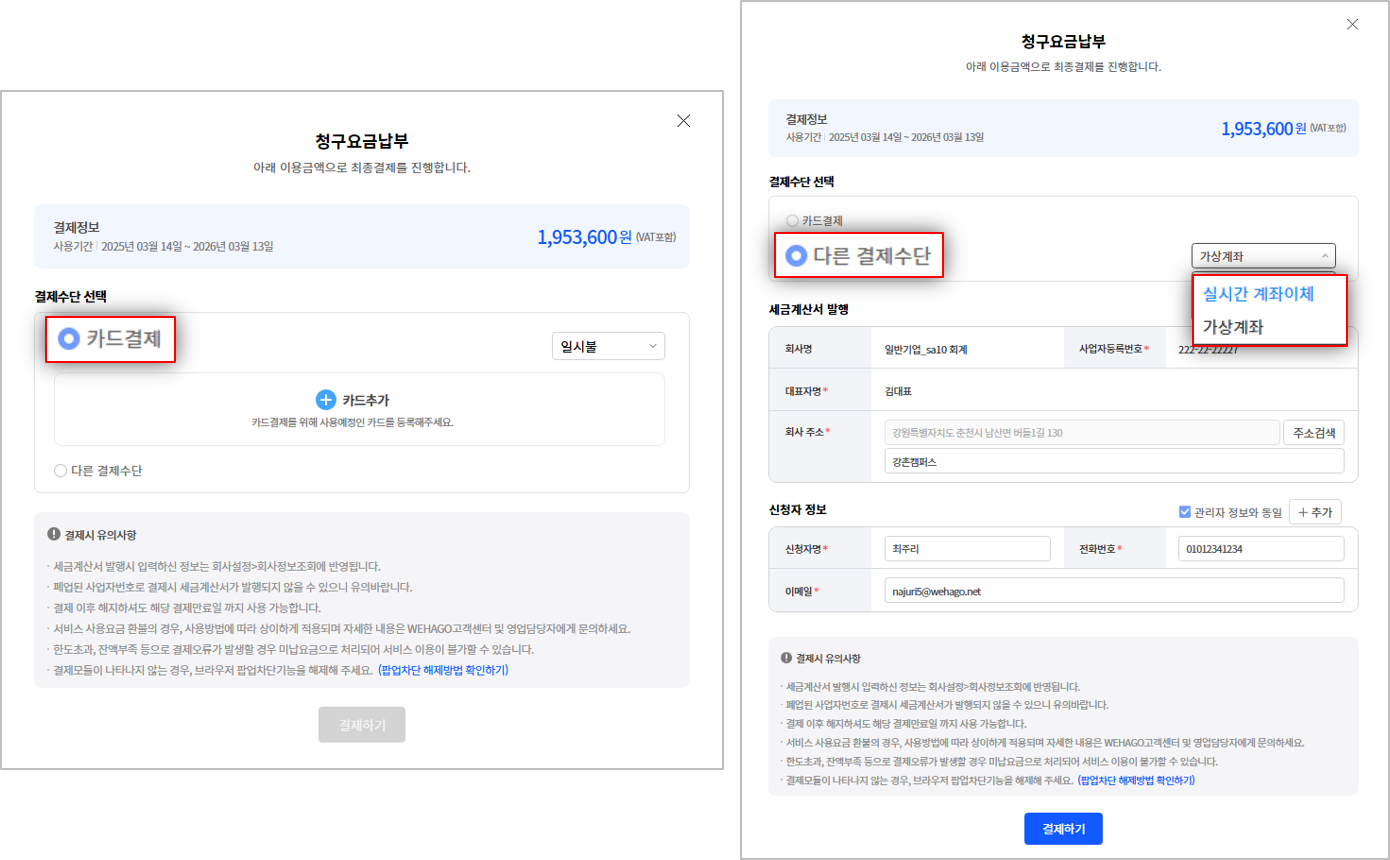Select 카드결제 radio in the 카드추가 dialog

coord(69,339)
